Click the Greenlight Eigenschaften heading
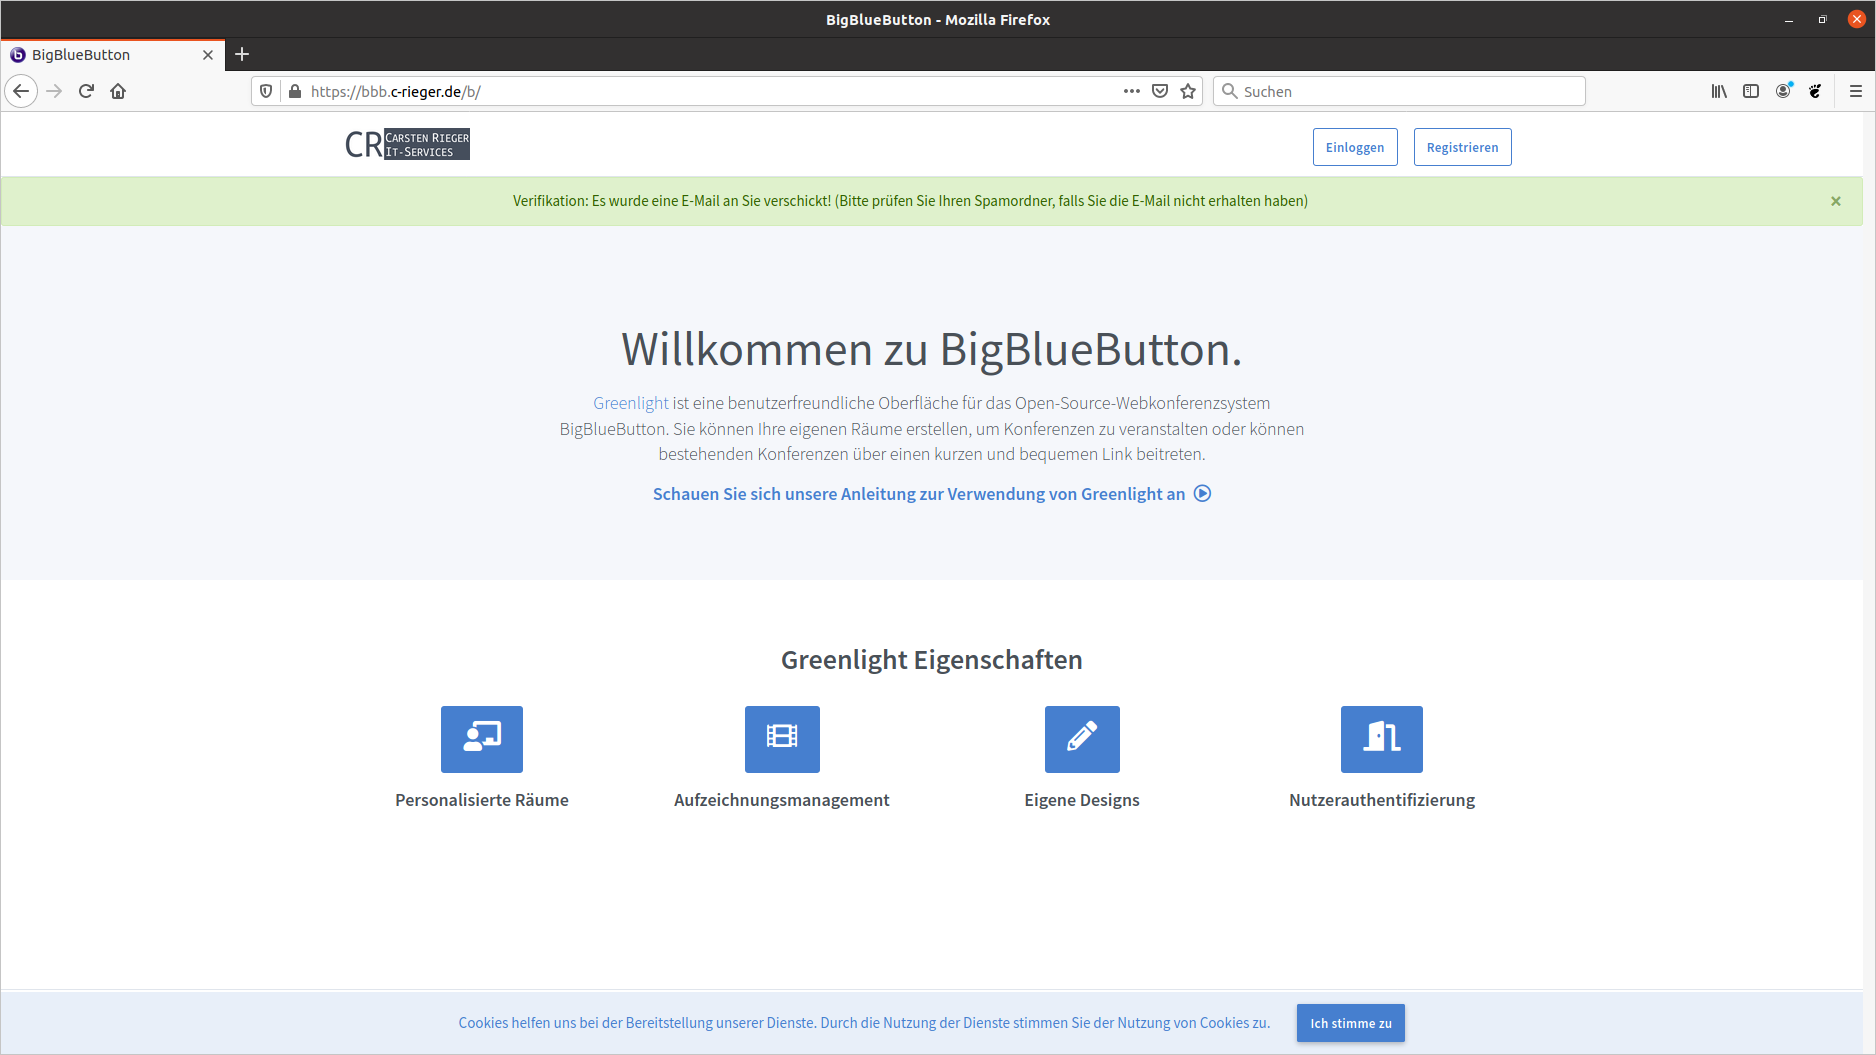1876x1055 pixels. point(932,660)
